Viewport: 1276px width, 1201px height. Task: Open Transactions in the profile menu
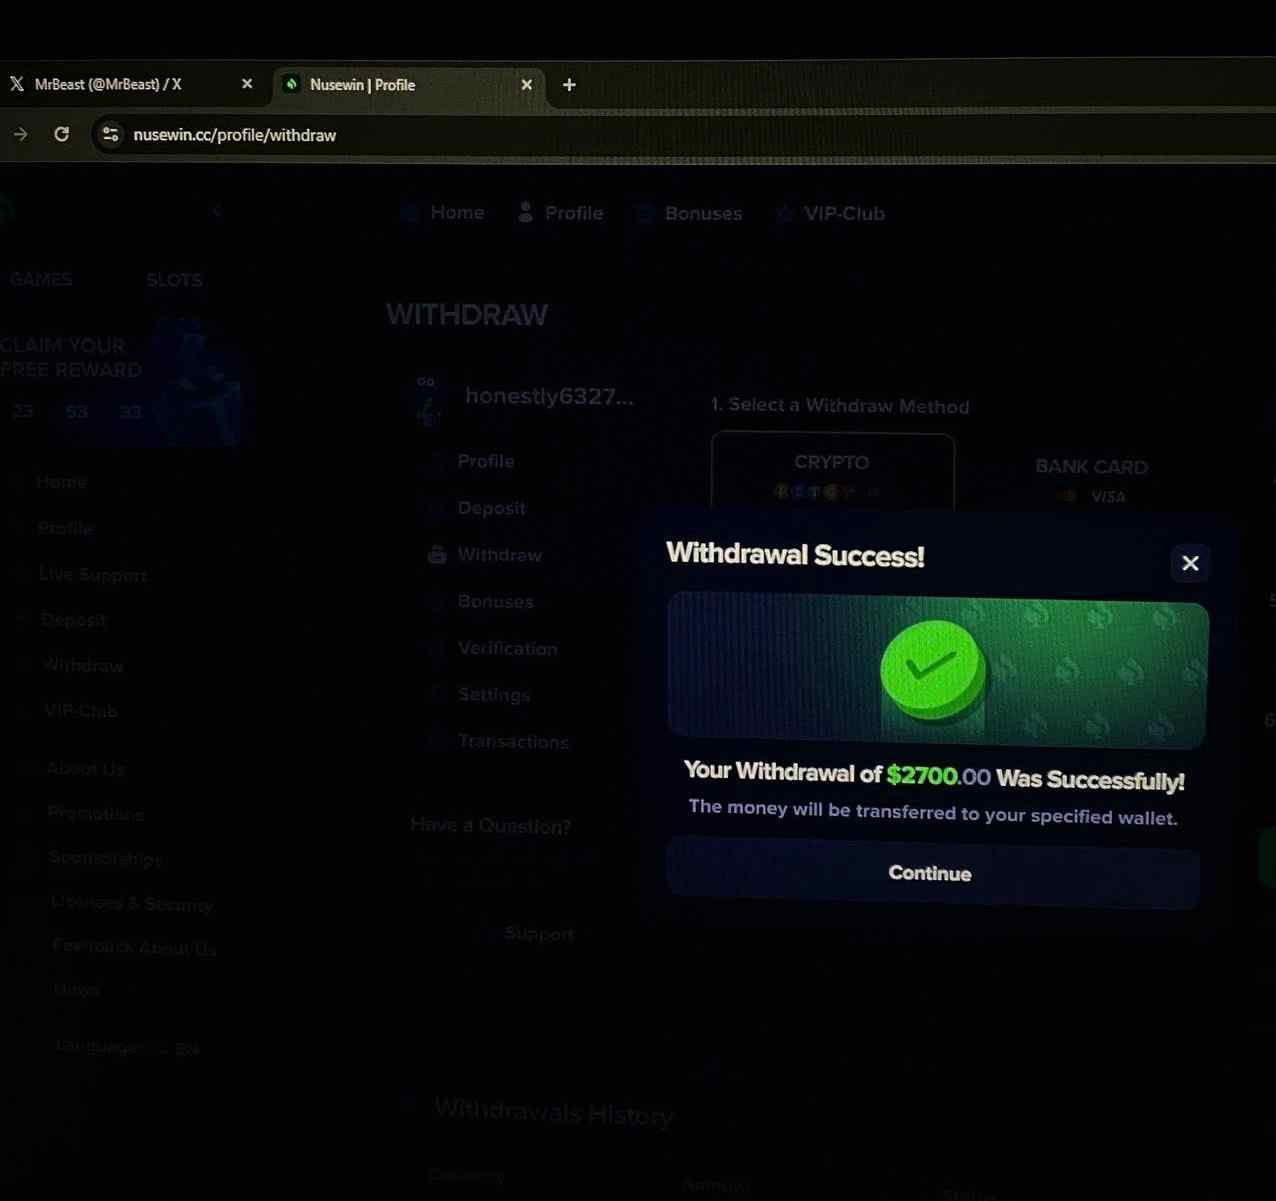point(512,741)
